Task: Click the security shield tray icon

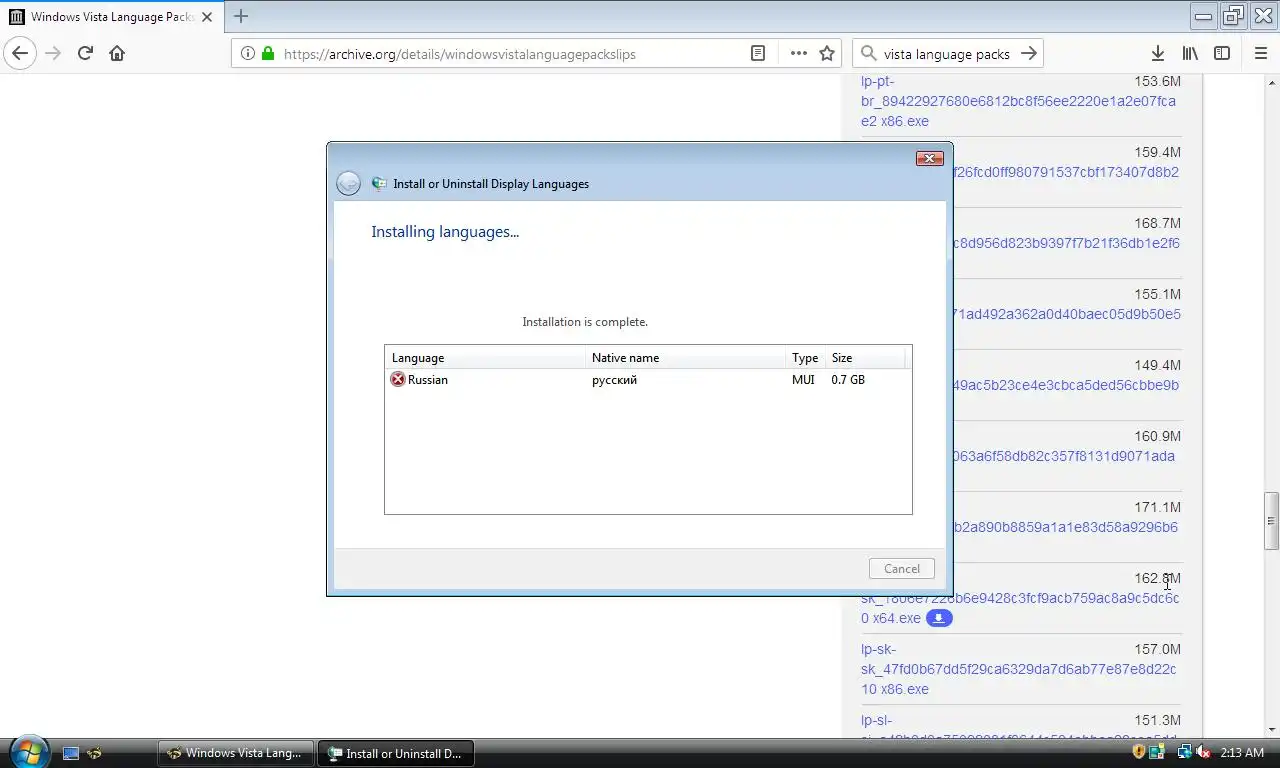Action: (x=1138, y=752)
